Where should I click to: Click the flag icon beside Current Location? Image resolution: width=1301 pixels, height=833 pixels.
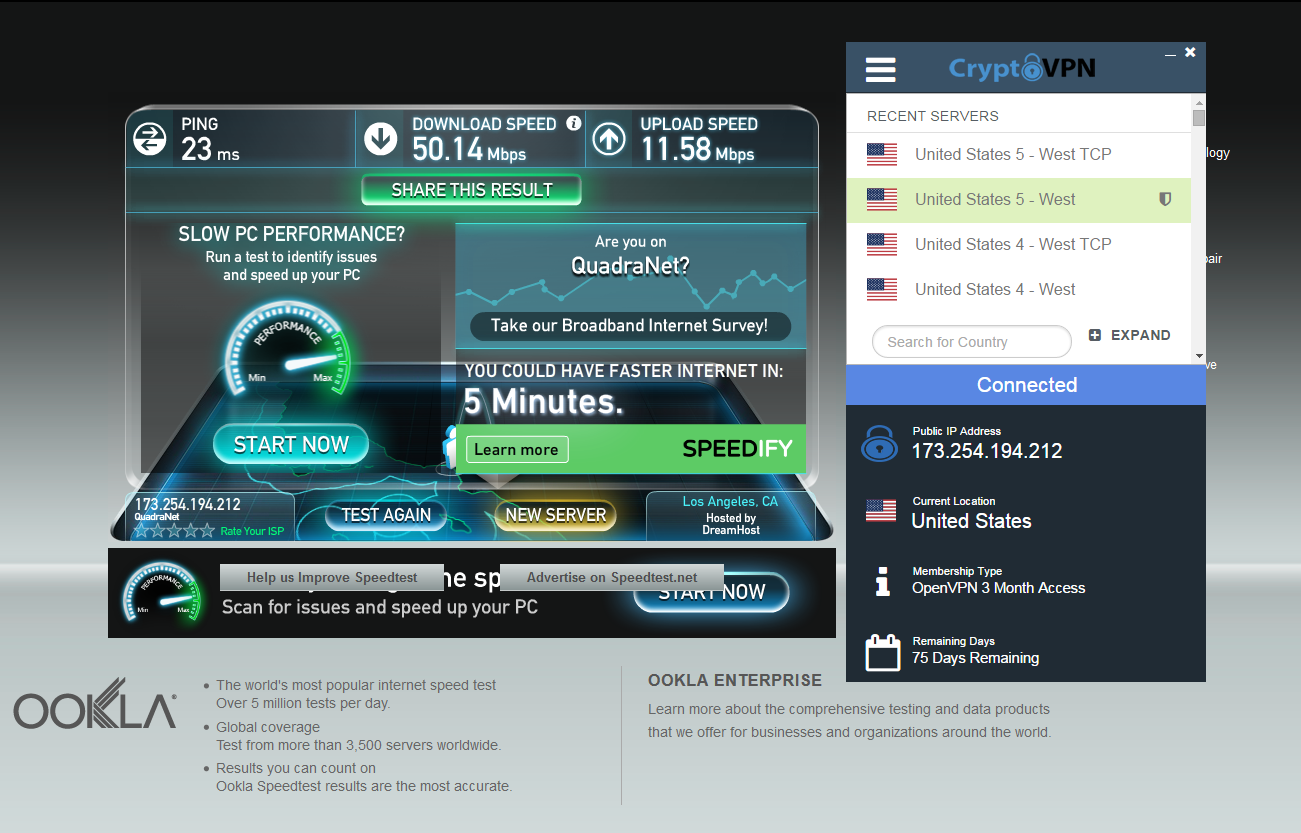click(881, 511)
